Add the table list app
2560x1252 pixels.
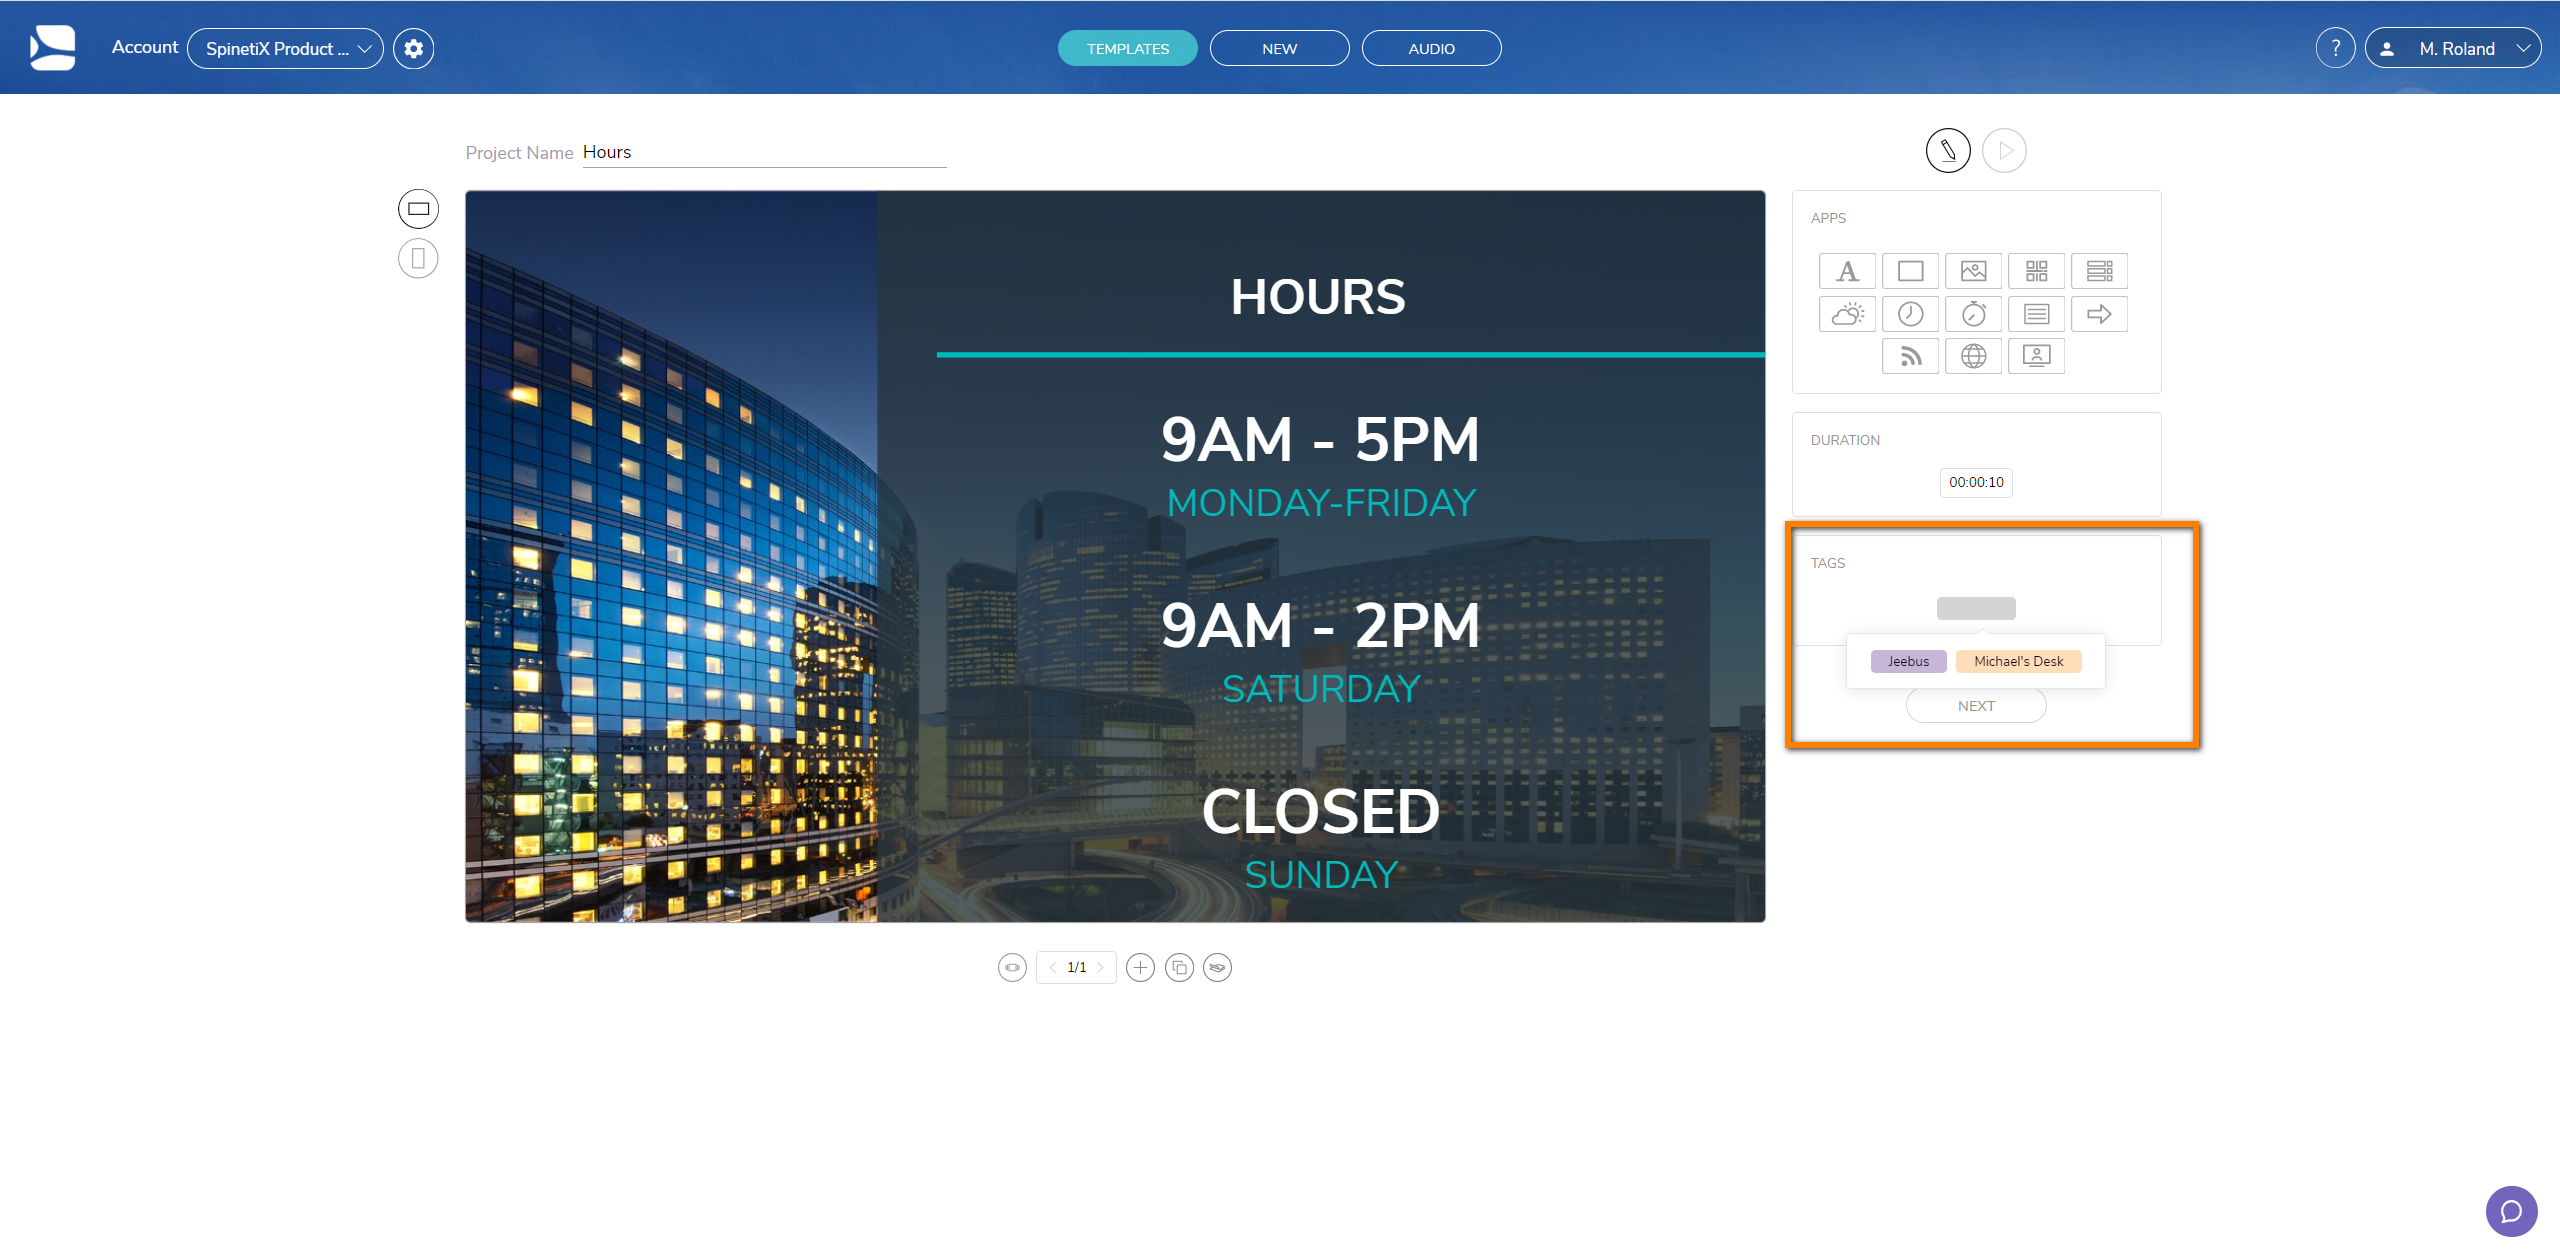pyautogui.click(x=2099, y=271)
